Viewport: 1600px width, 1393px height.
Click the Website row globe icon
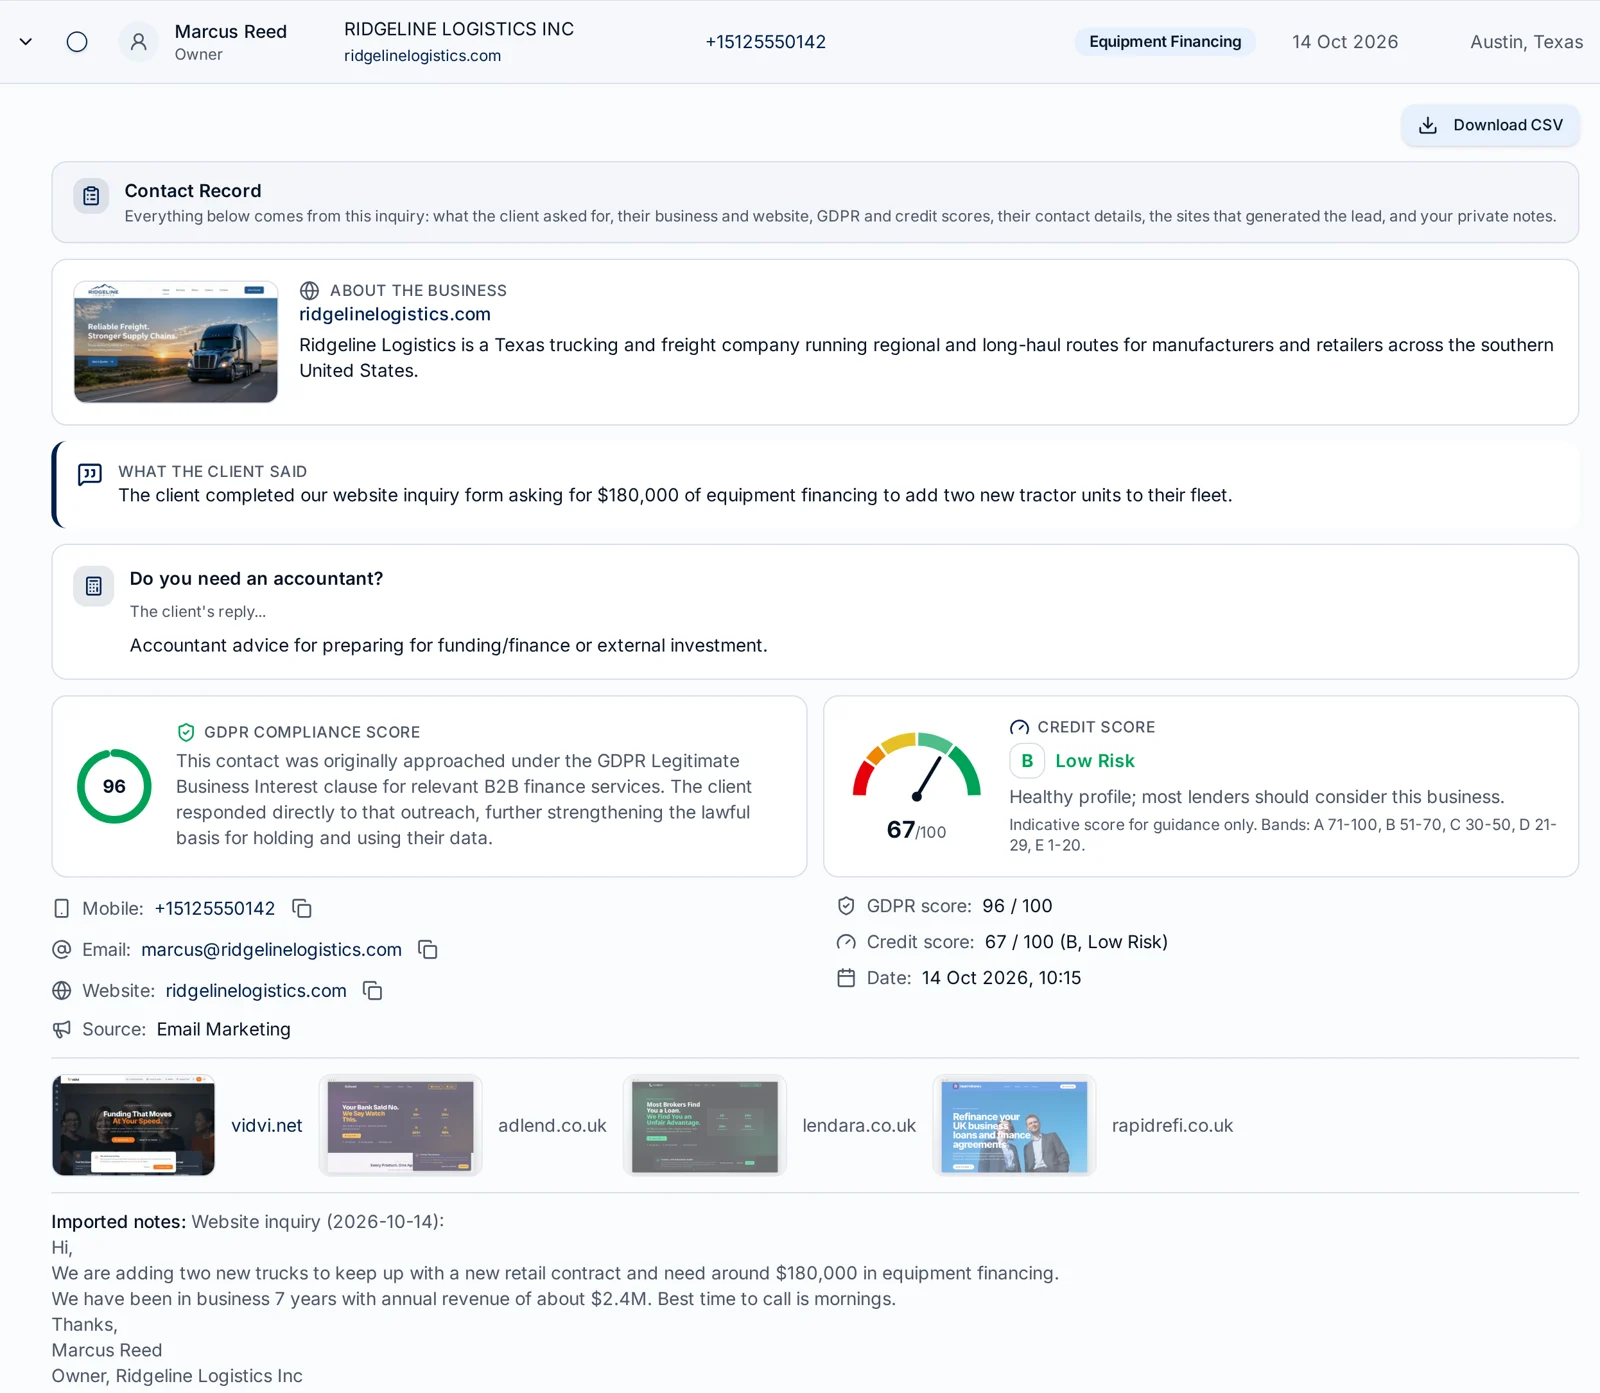pos(62,991)
